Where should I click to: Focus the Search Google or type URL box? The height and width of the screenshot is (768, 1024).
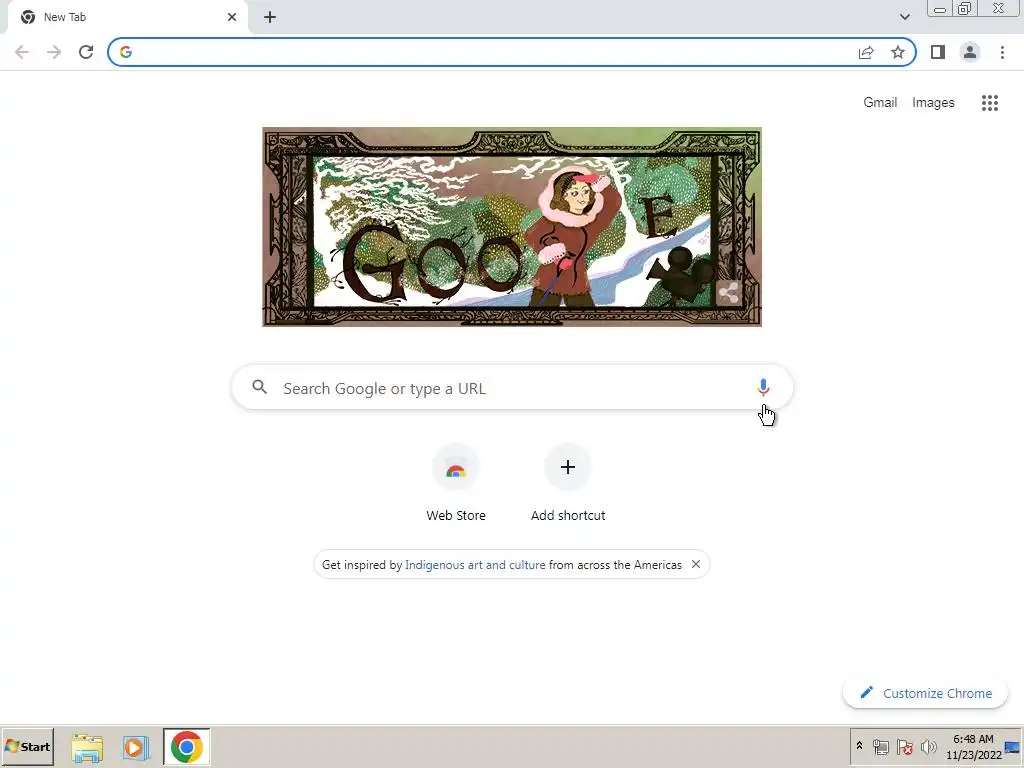(512, 388)
